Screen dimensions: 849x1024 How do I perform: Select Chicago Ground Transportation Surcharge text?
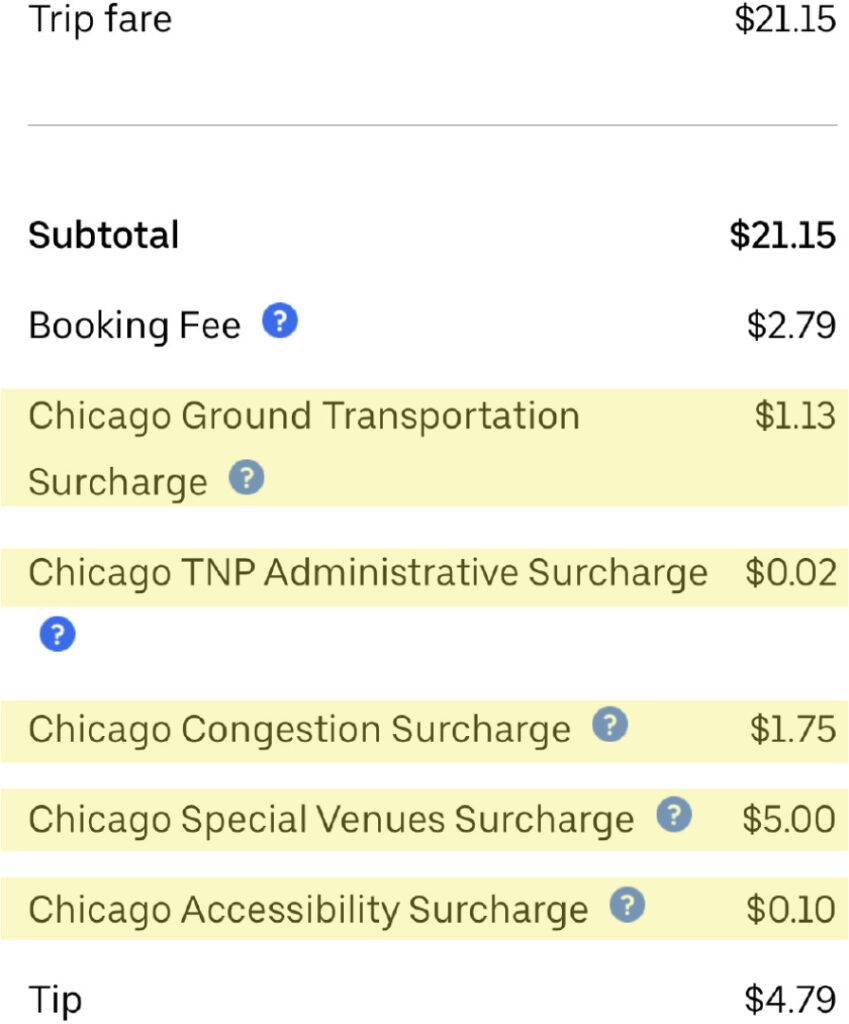303,416
